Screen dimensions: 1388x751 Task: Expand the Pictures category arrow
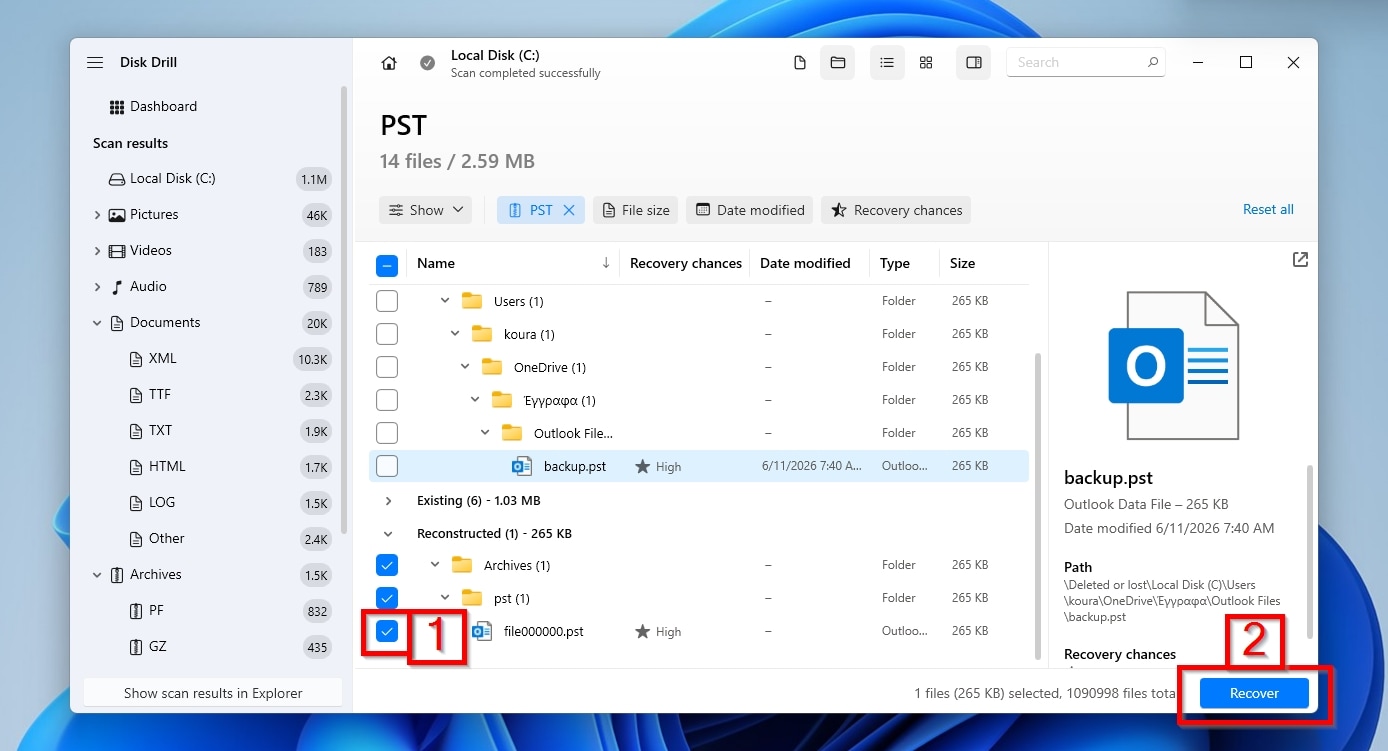[97, 215]
